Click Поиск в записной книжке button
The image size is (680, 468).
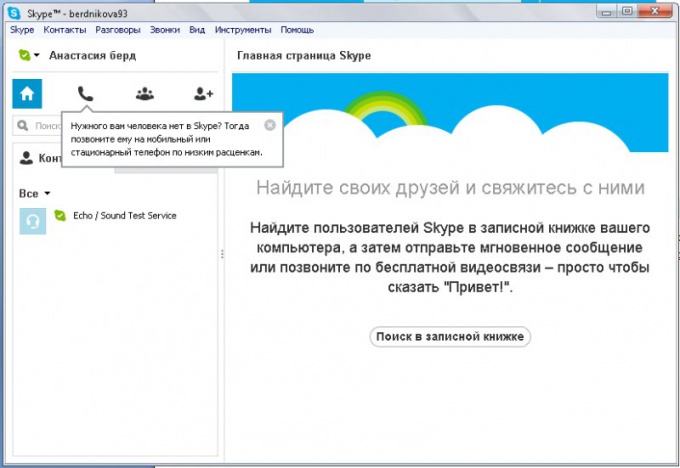450,337
